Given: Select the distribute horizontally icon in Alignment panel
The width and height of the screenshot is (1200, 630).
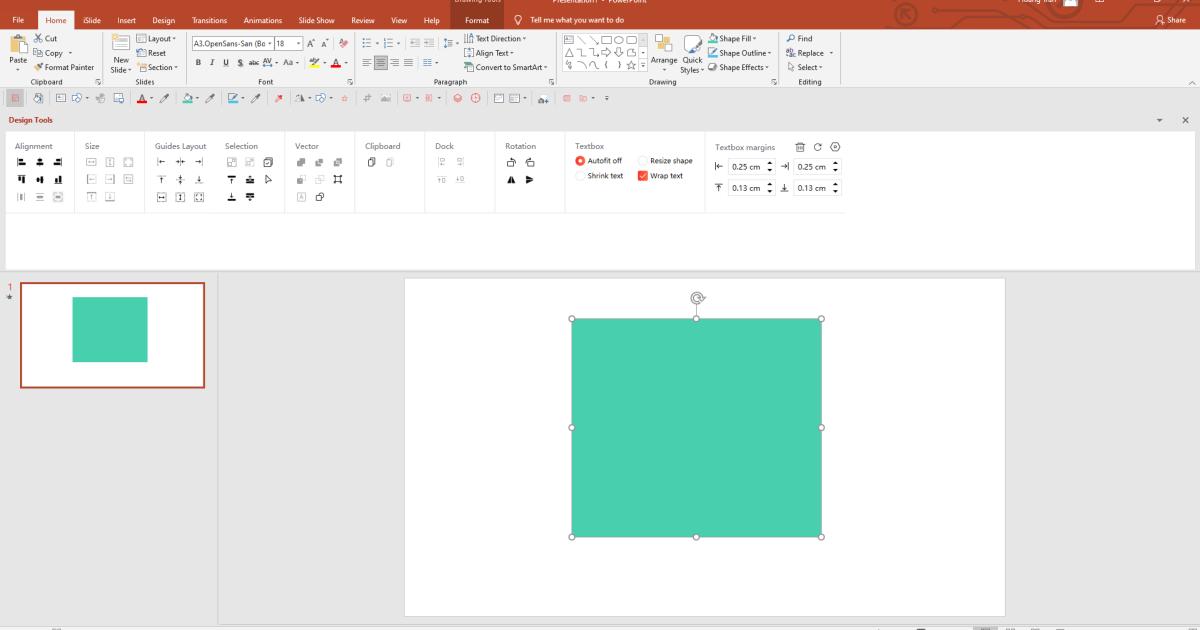Looking at the screenshot, I should 20,196.
